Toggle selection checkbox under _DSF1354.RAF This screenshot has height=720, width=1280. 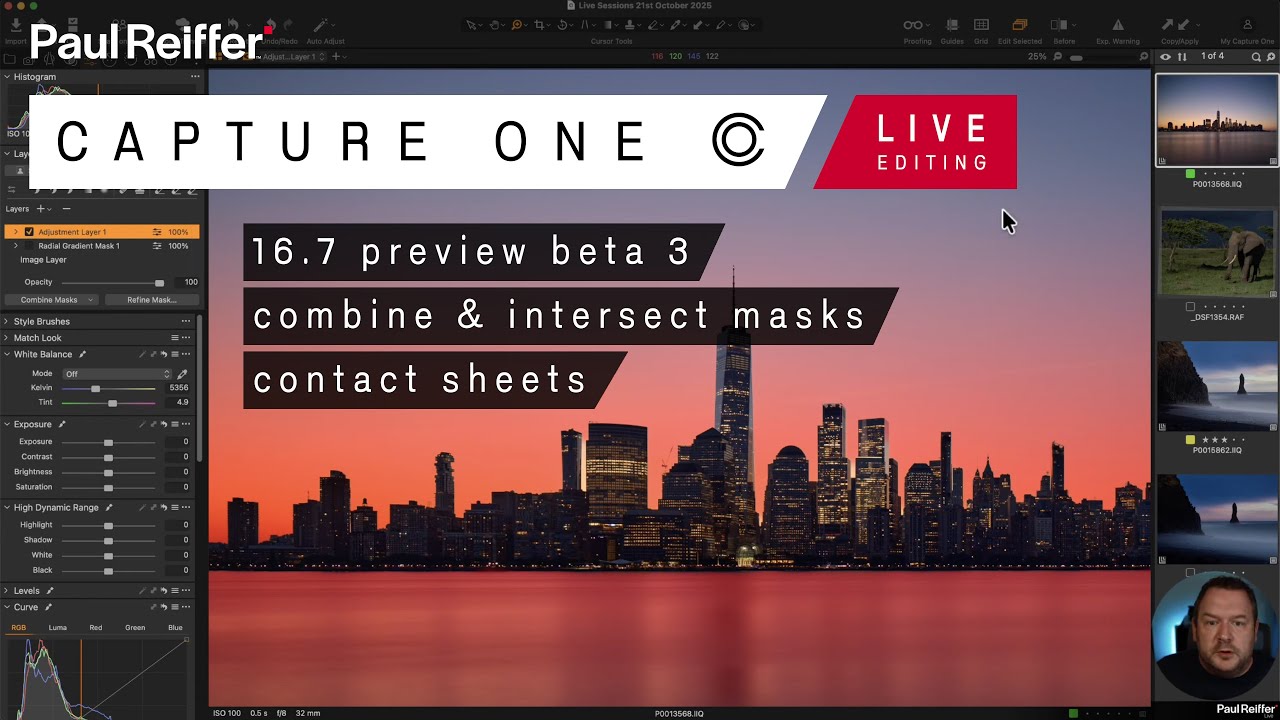click(1190, 307)
